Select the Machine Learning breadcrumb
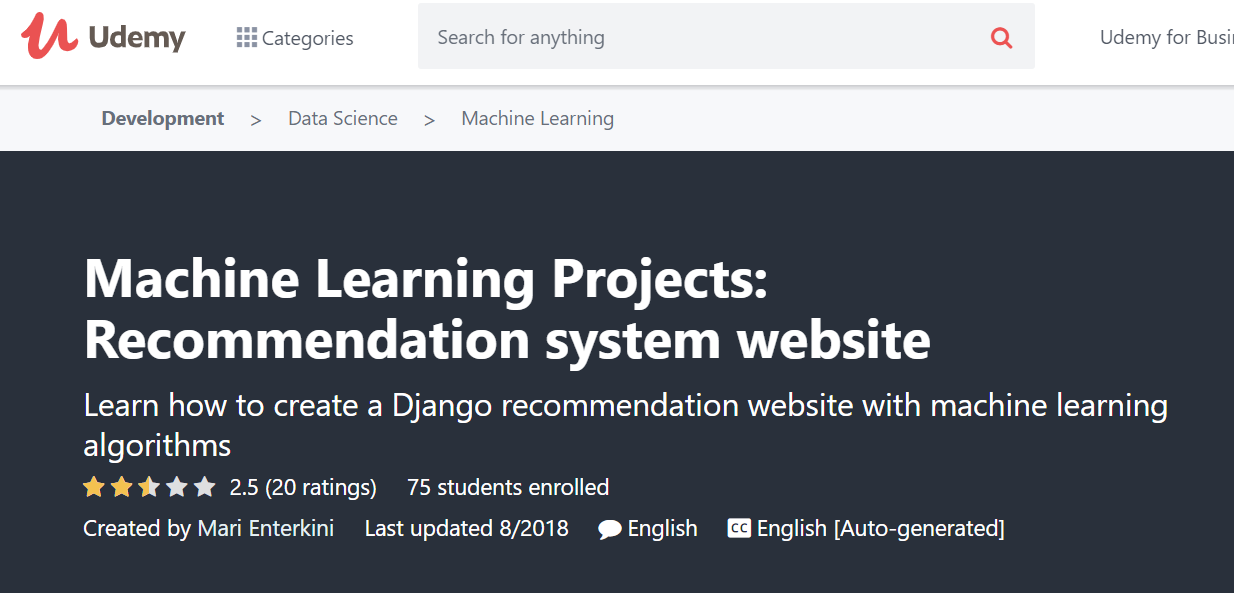This screenshot has width=1234, height=593. (537, 118)
